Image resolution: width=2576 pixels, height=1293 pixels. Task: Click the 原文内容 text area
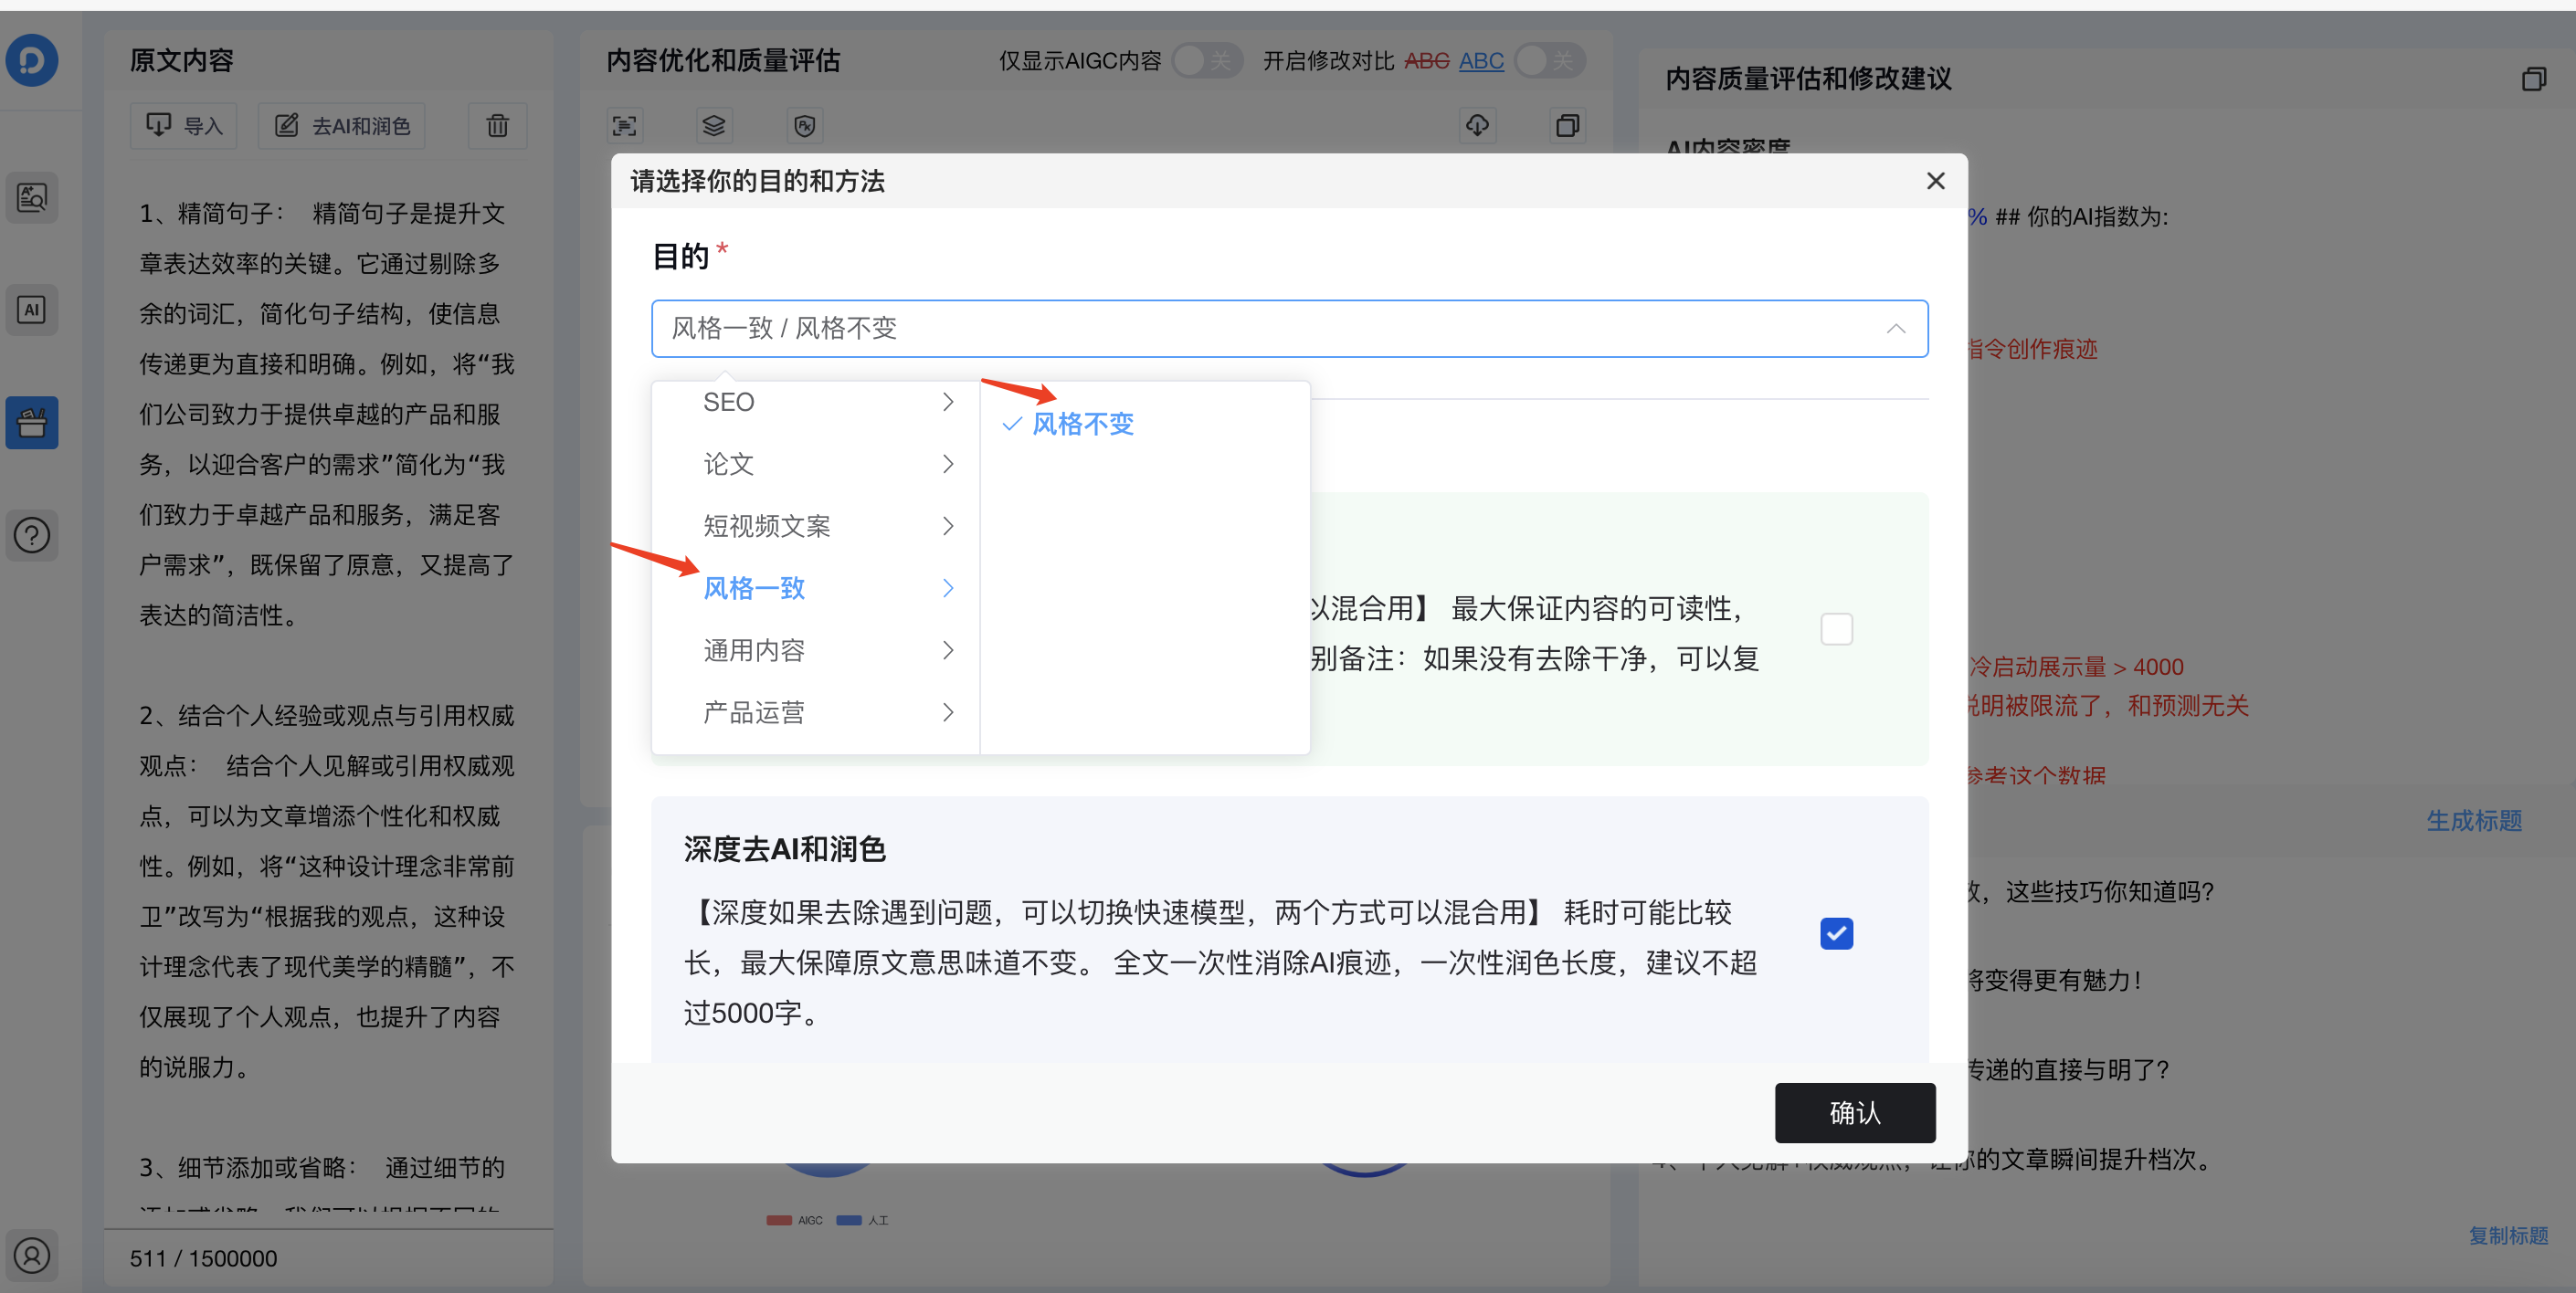[328, 690]
